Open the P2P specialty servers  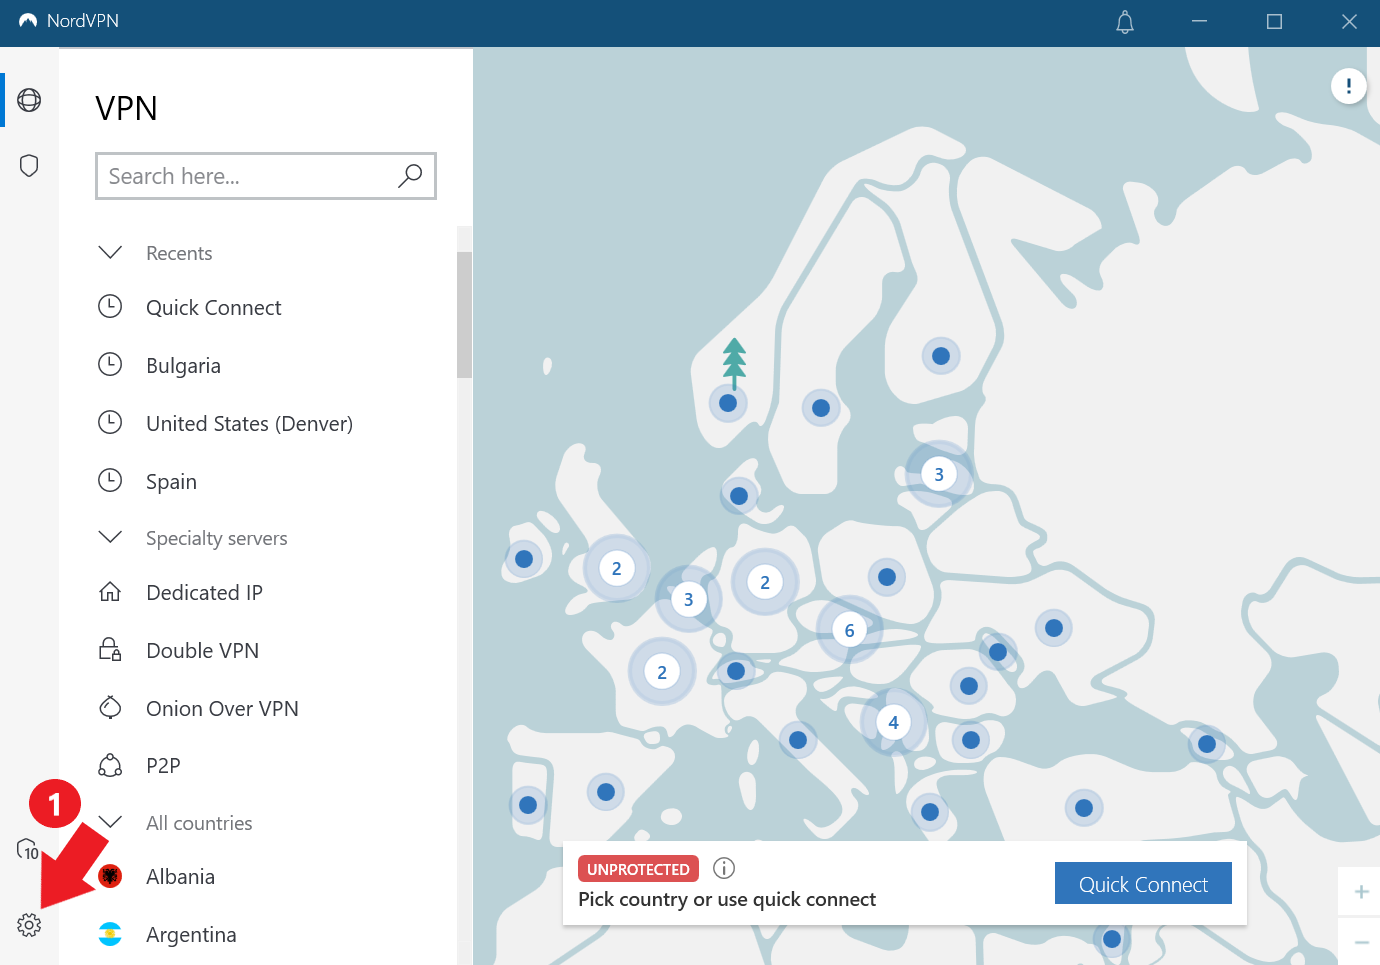pos(164,765)
